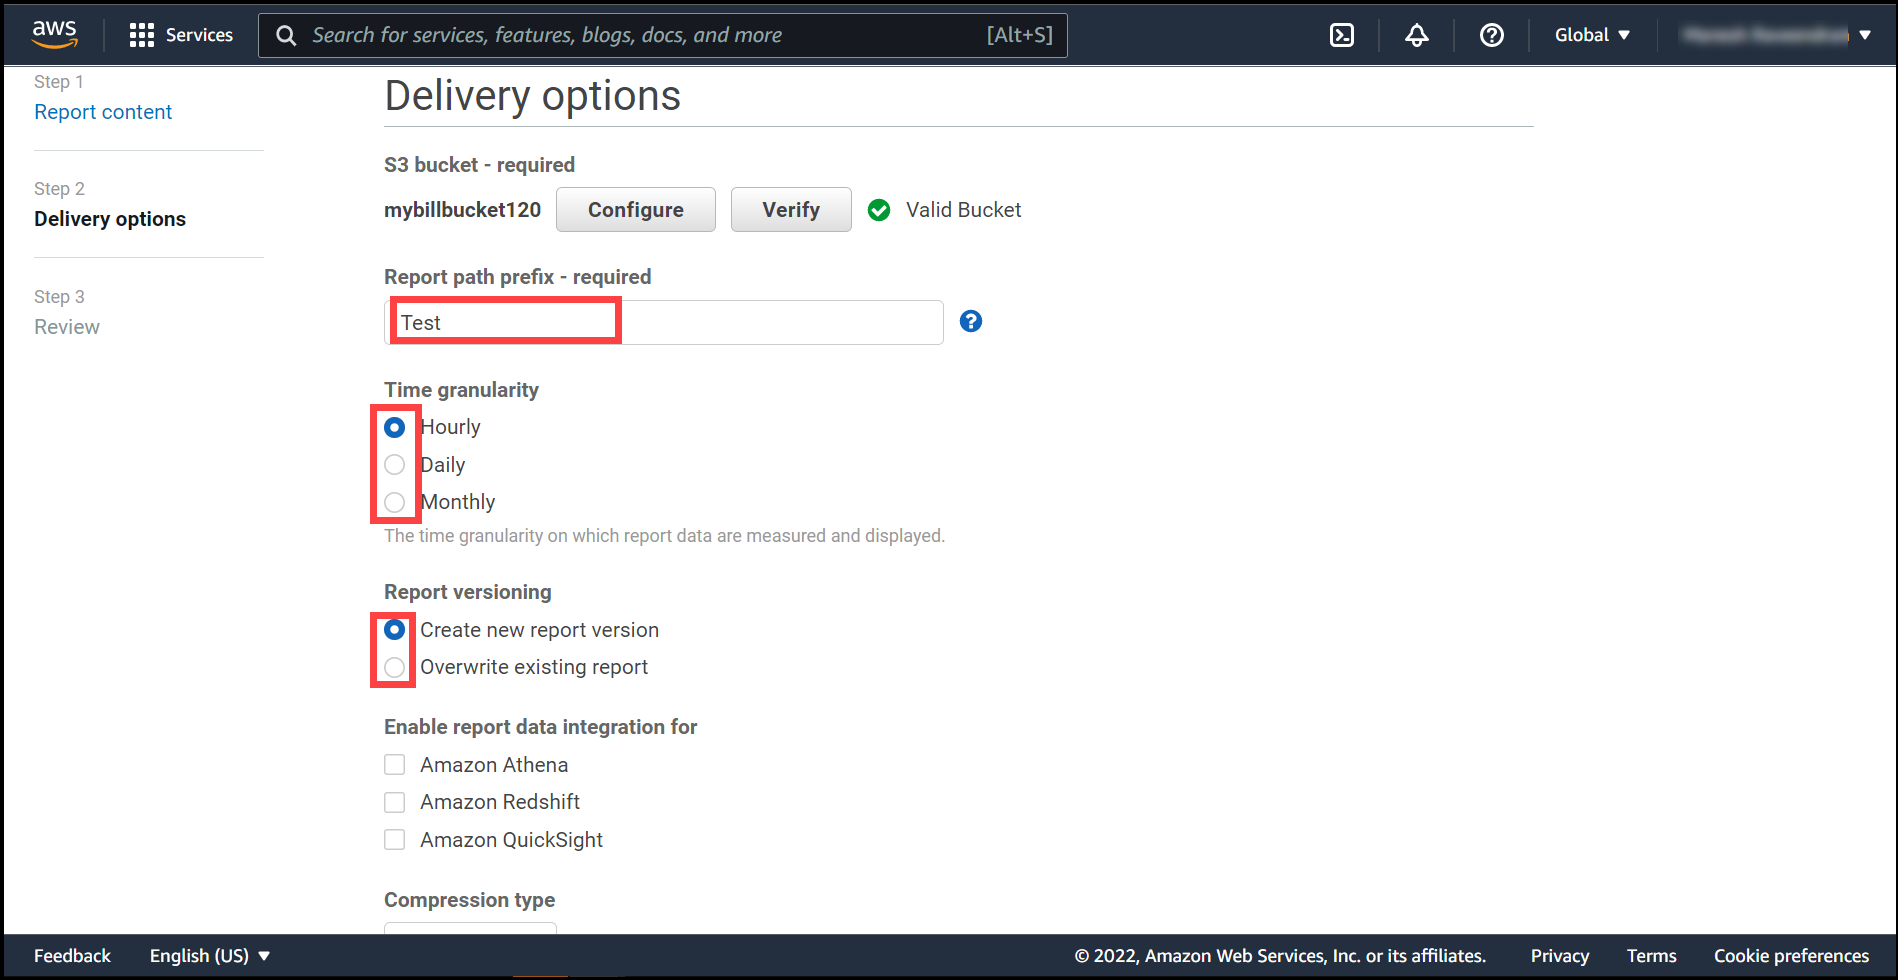This screenshot has height=980, width=1898.
Task: Click the Valid Bucket status text
Action: tap(963, 210)
